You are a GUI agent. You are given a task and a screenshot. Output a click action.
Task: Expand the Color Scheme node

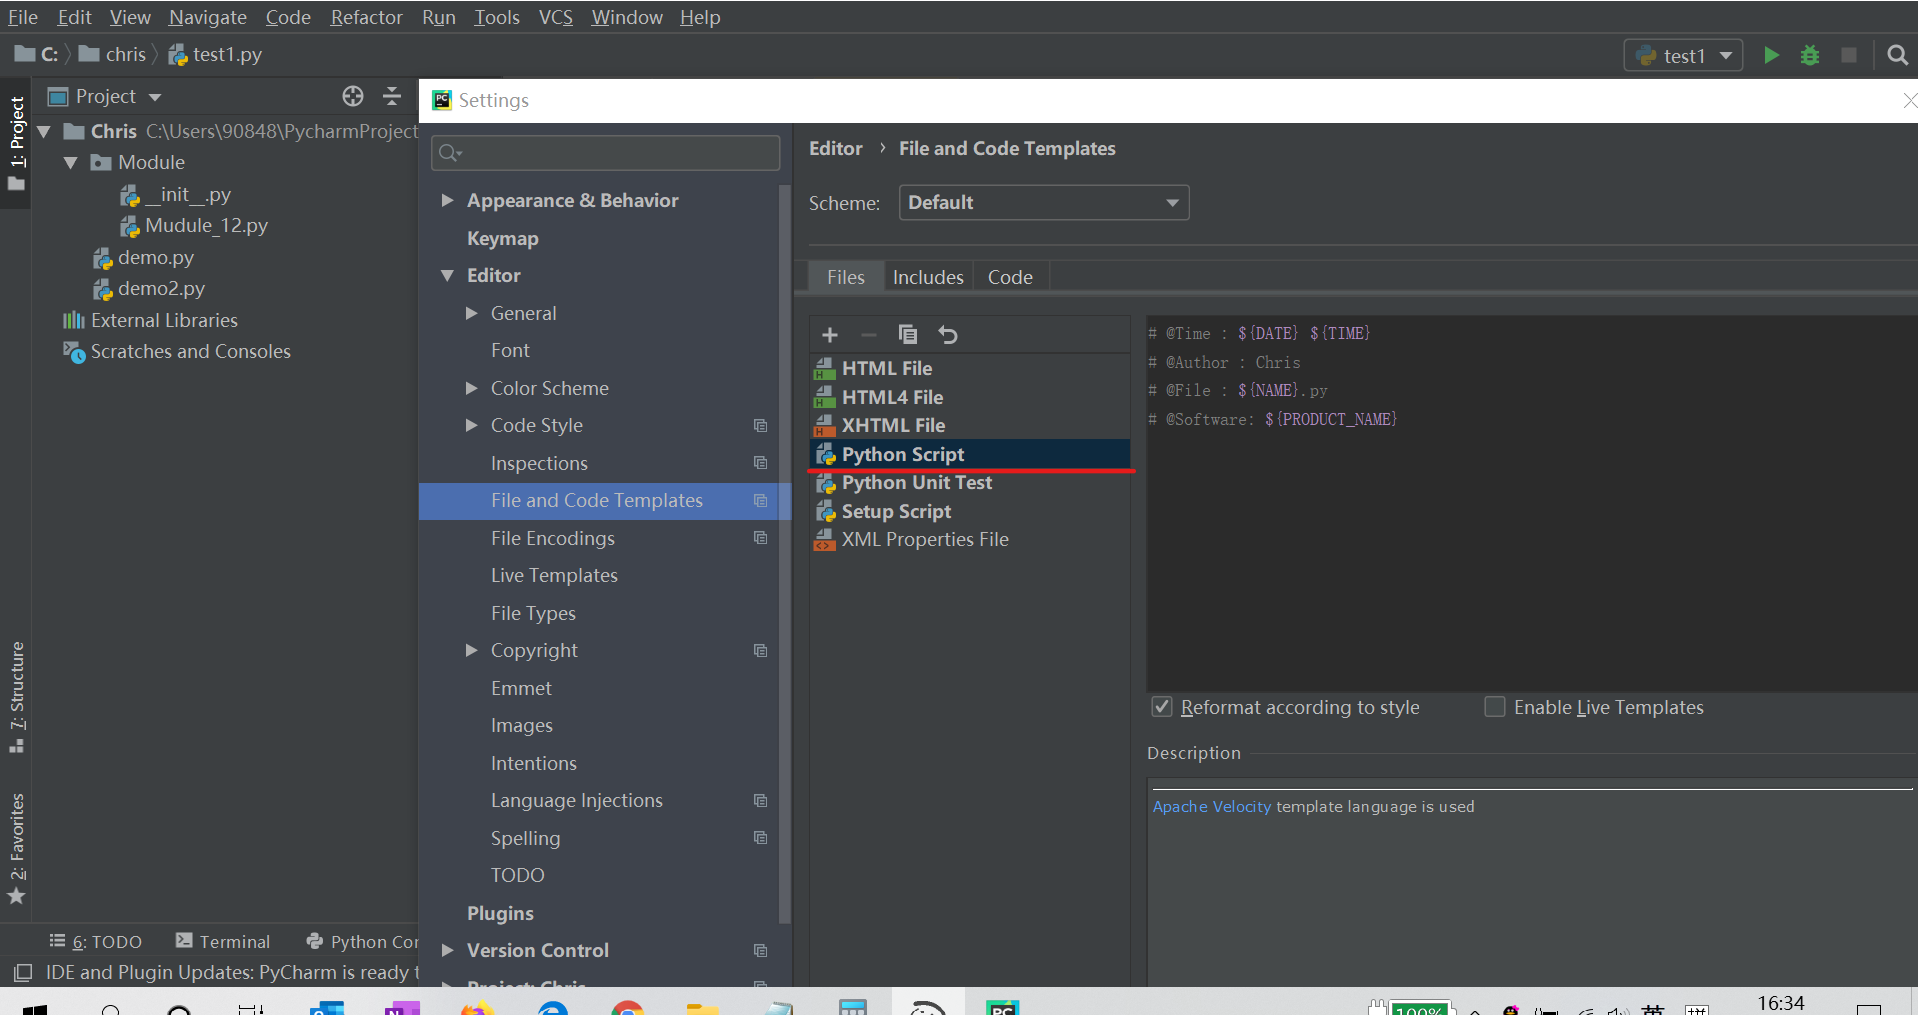coord(471,388)
